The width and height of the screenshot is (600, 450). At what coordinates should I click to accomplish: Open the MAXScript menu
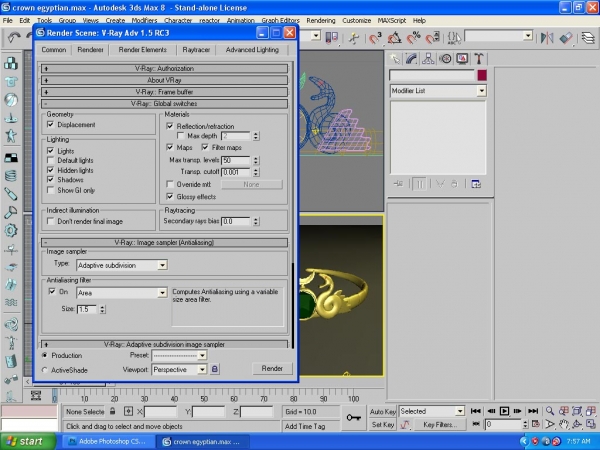[x=391, y=20]
